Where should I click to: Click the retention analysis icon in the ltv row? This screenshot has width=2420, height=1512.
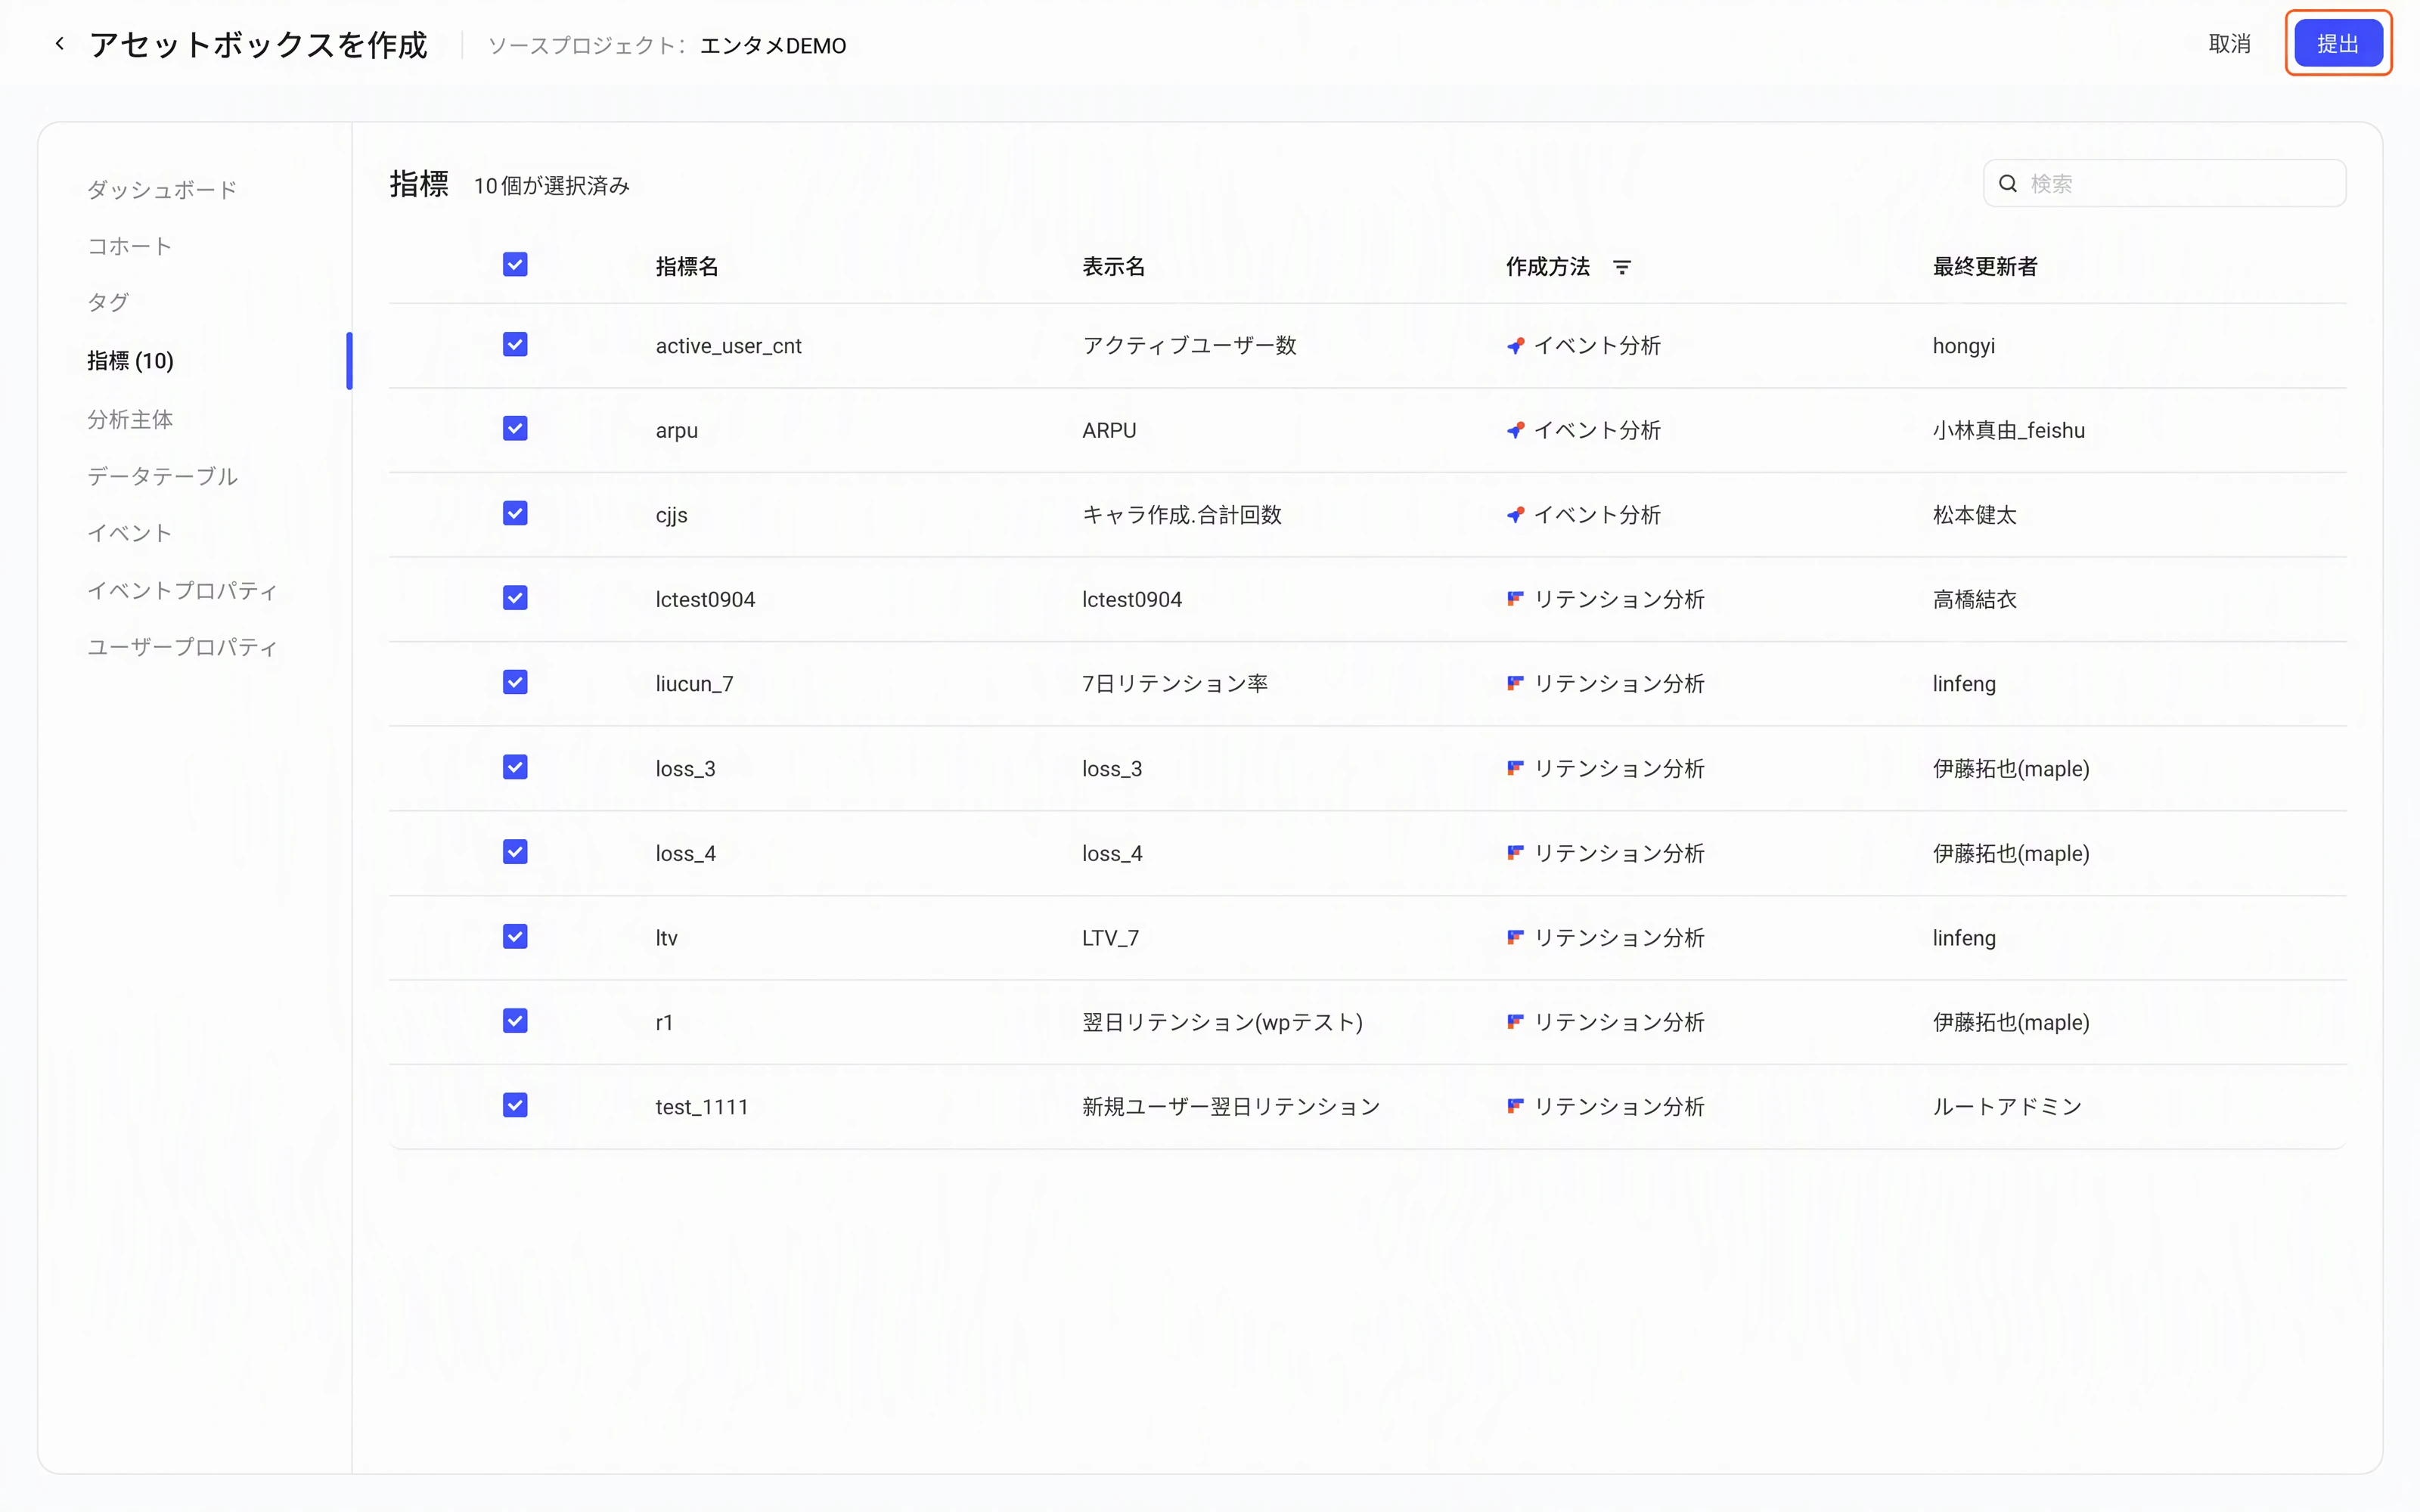(x=1515, y=937)
